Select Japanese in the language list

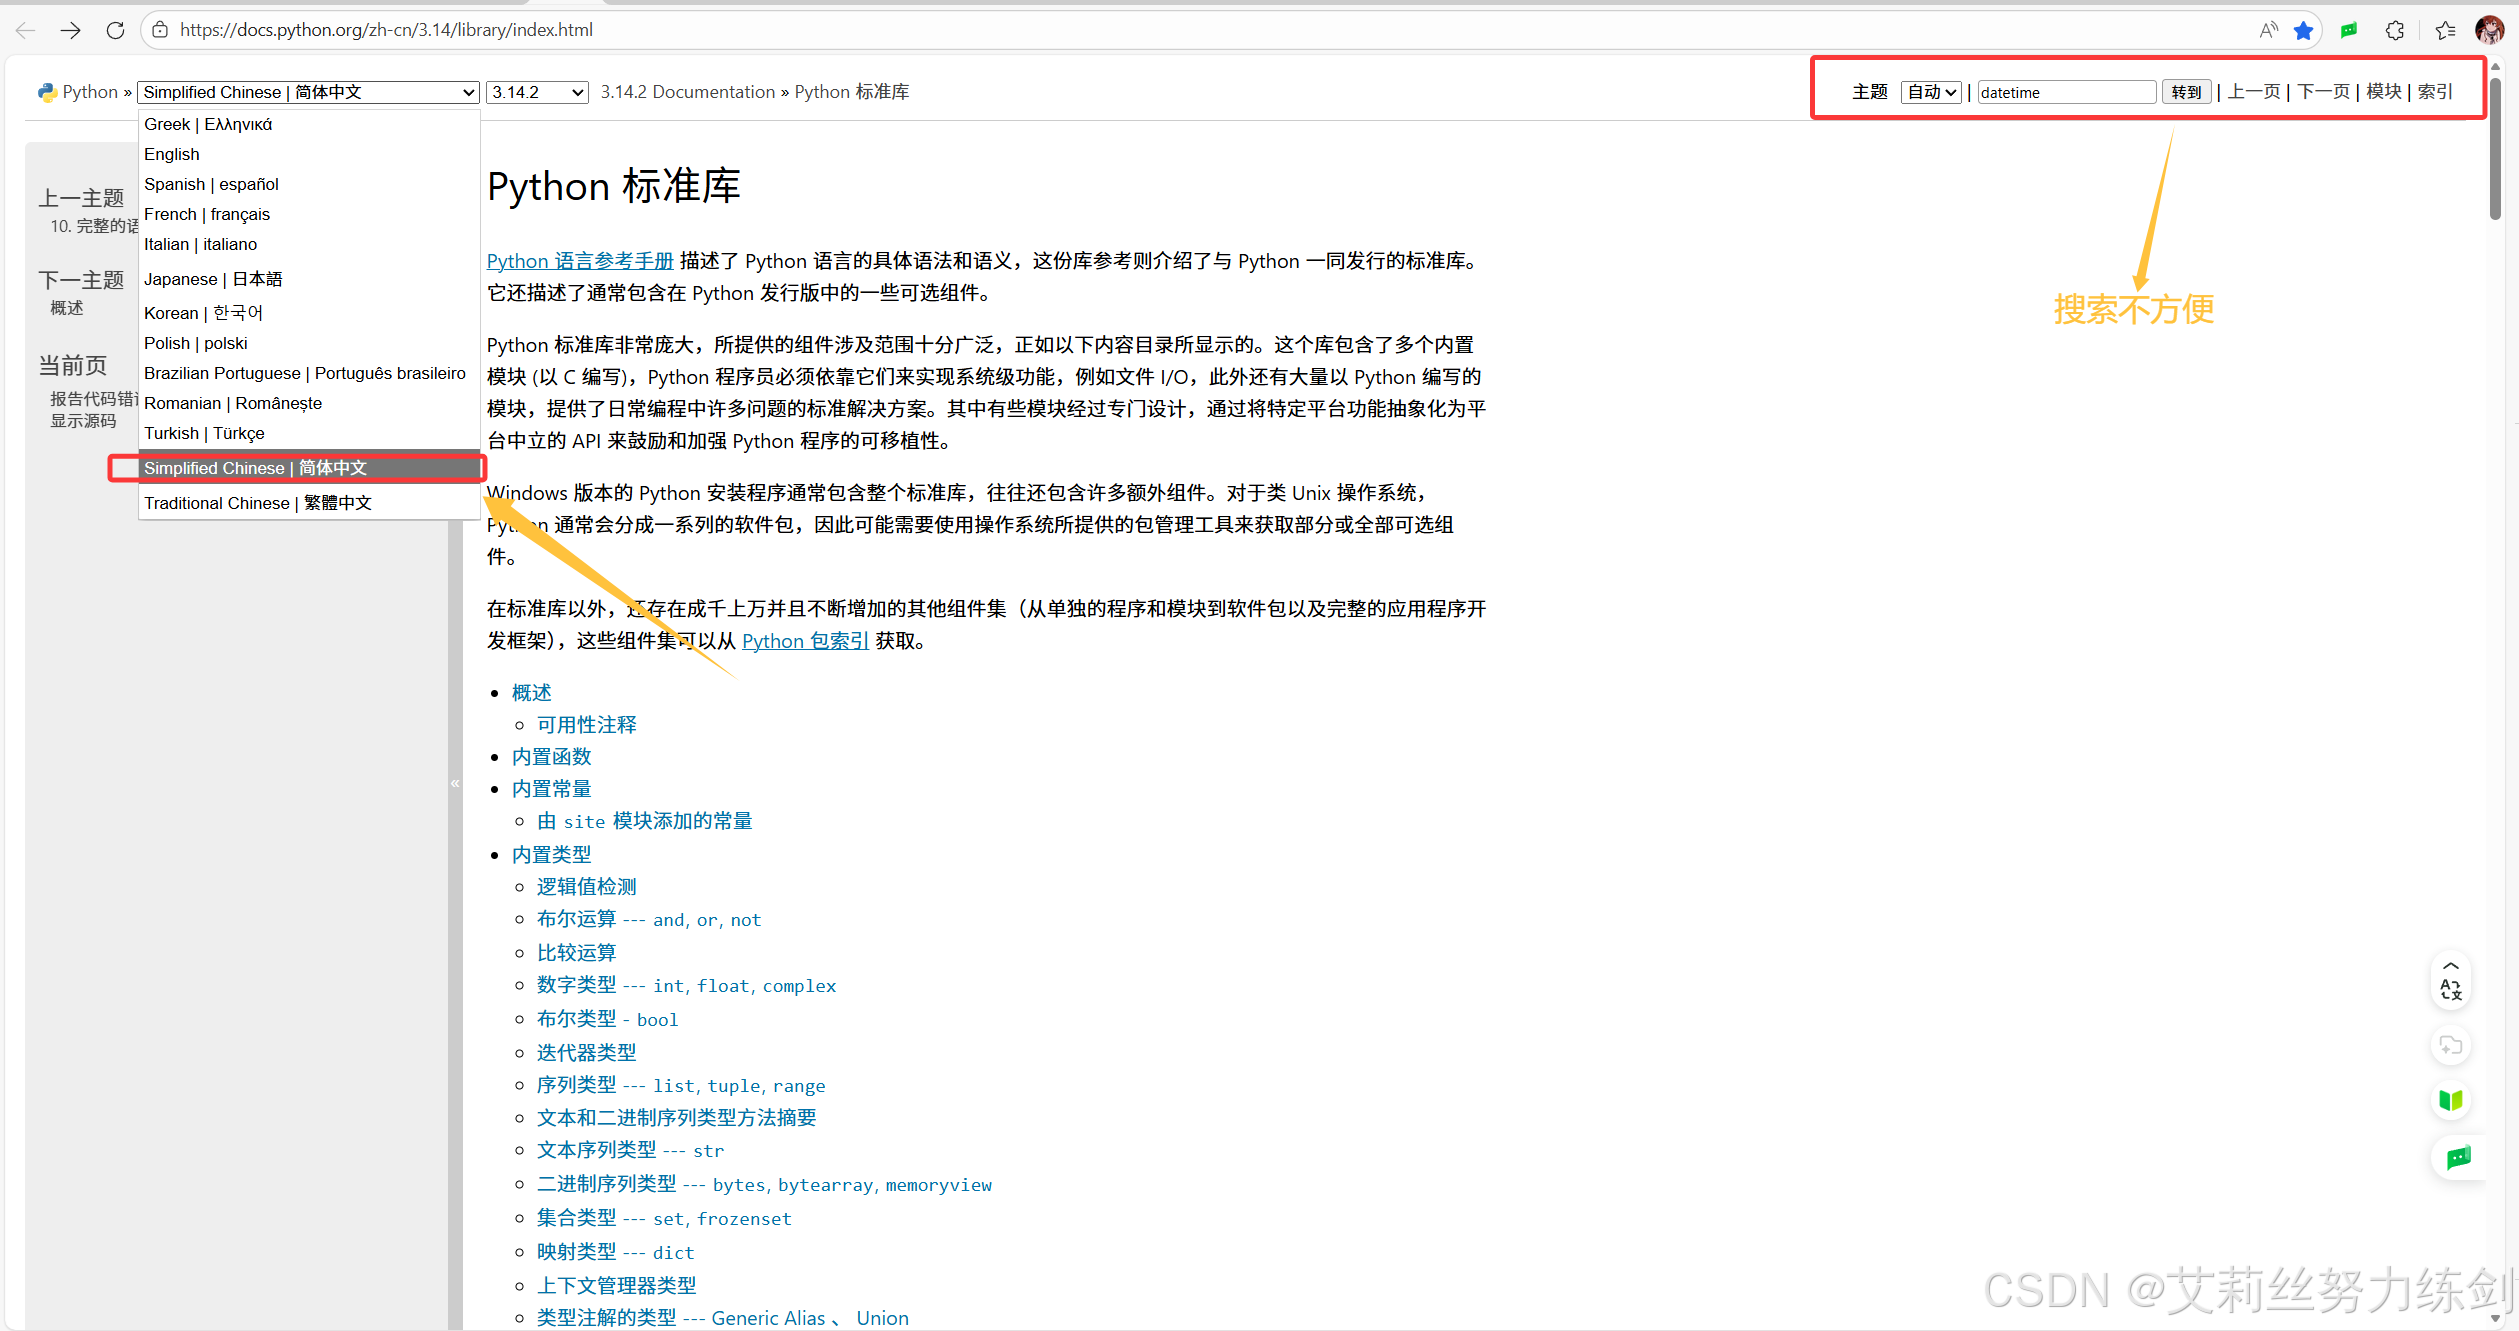coord(213,279)
